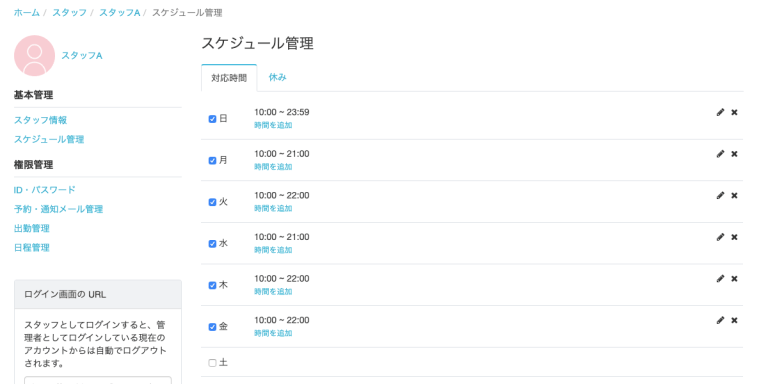Edit the 木 row time slot
The height and width of the screenshot is (384, 768).
(720, 279)
